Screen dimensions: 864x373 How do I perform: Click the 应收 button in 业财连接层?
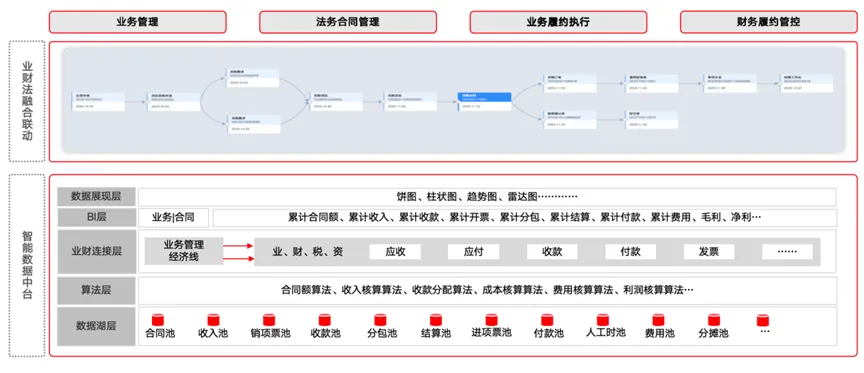point(395,252)
